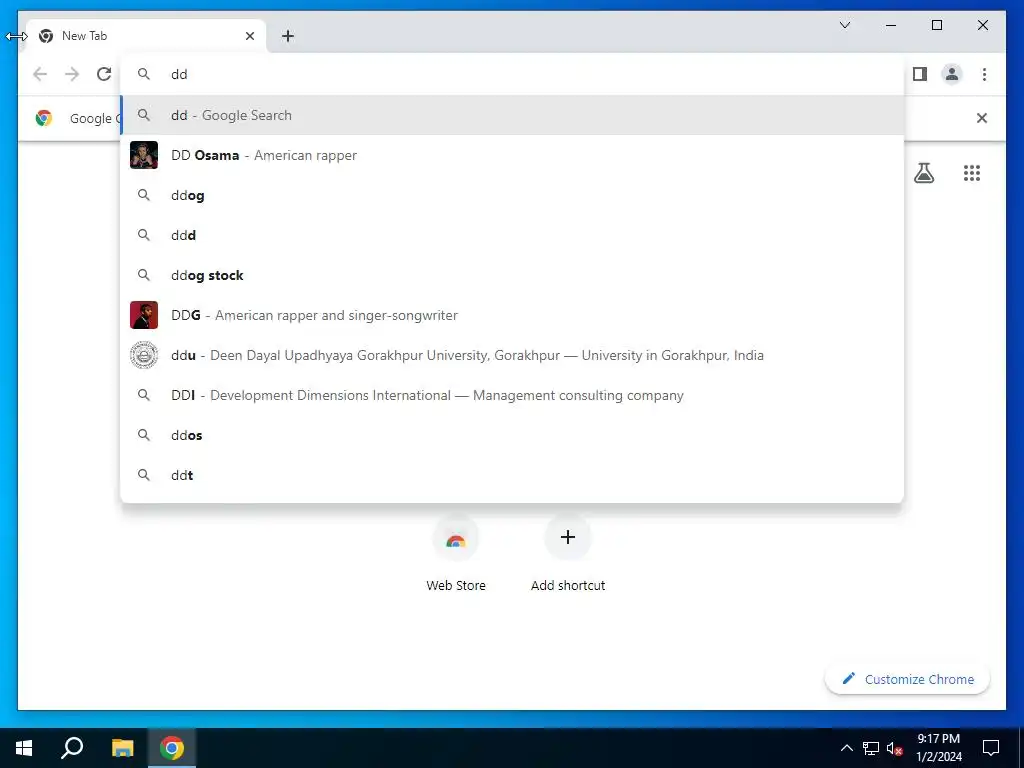Image resolution: width=1024 pixels, height=768 pixels.
Task: Choose DDG American rapper suggestion
Action: 512,315
